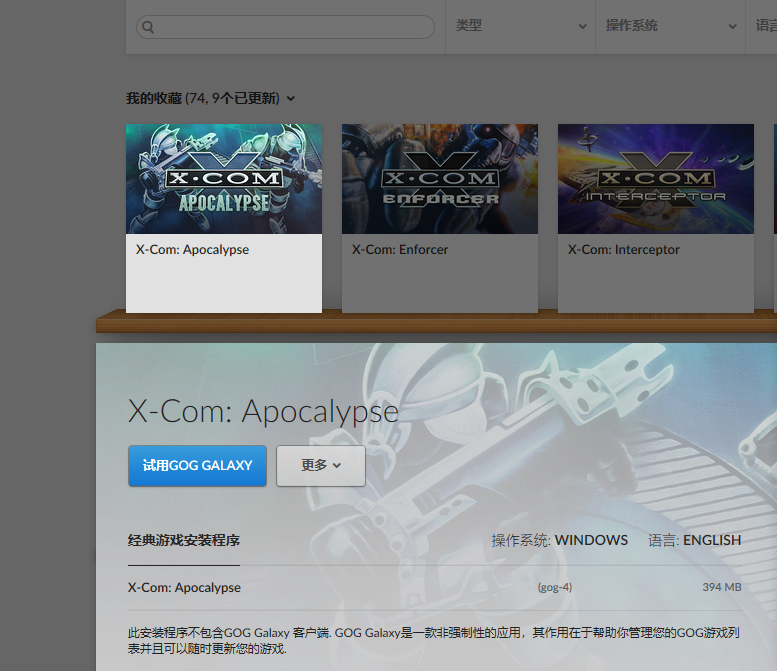Screen dimensions: 777x671
Task: Focus the library search field
Action: point(285,27)
